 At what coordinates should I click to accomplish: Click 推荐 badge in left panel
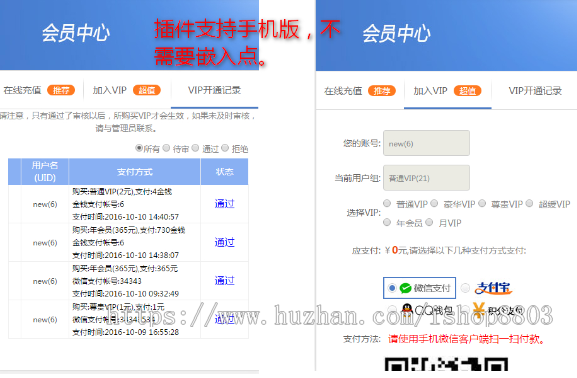pyautogui.click(x=61, y=90)
